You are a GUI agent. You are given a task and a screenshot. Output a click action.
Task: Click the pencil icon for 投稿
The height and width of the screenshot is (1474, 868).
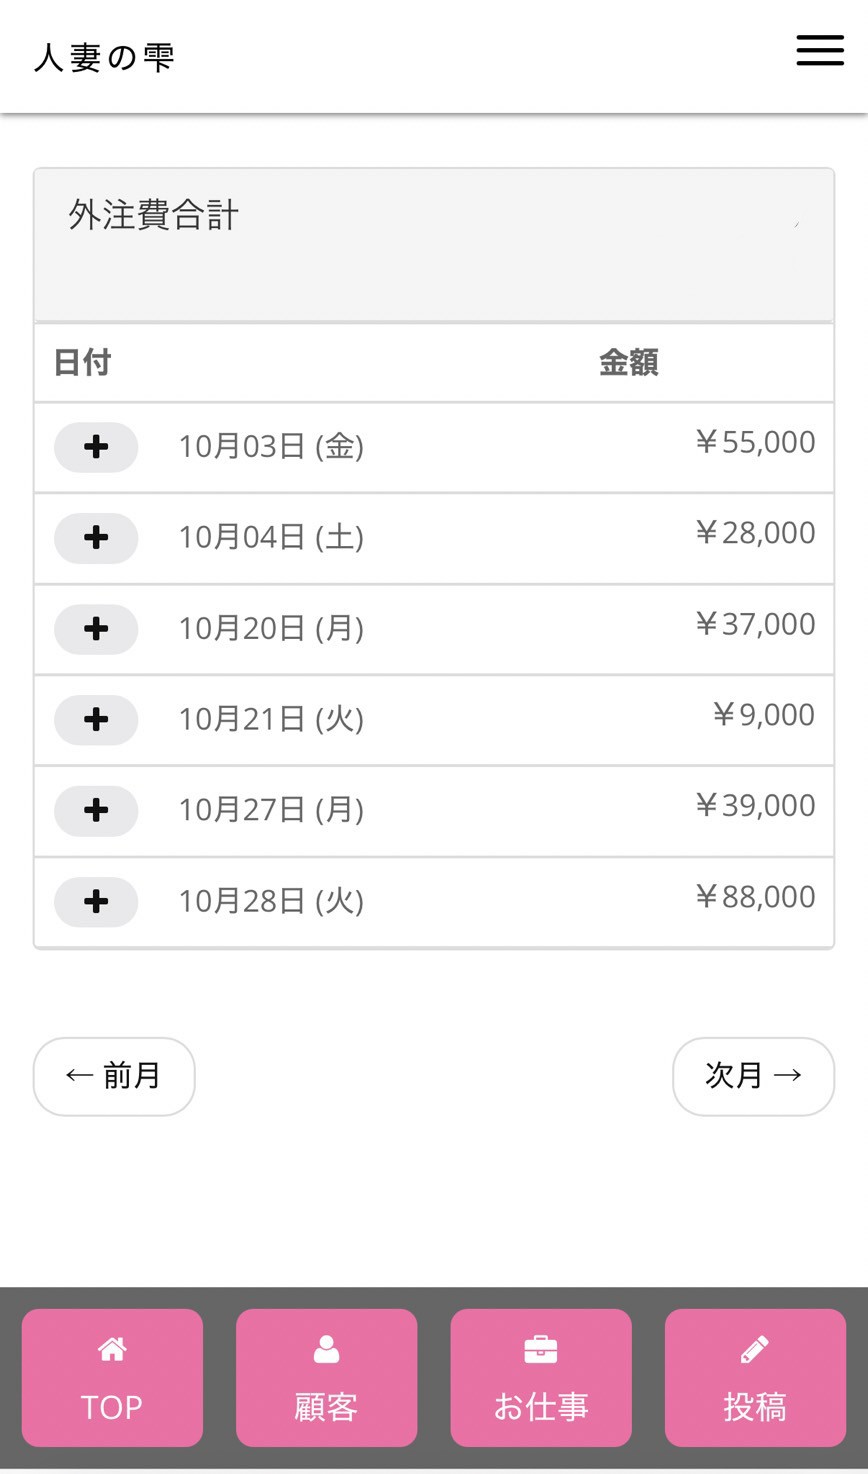pos(755,1349)
